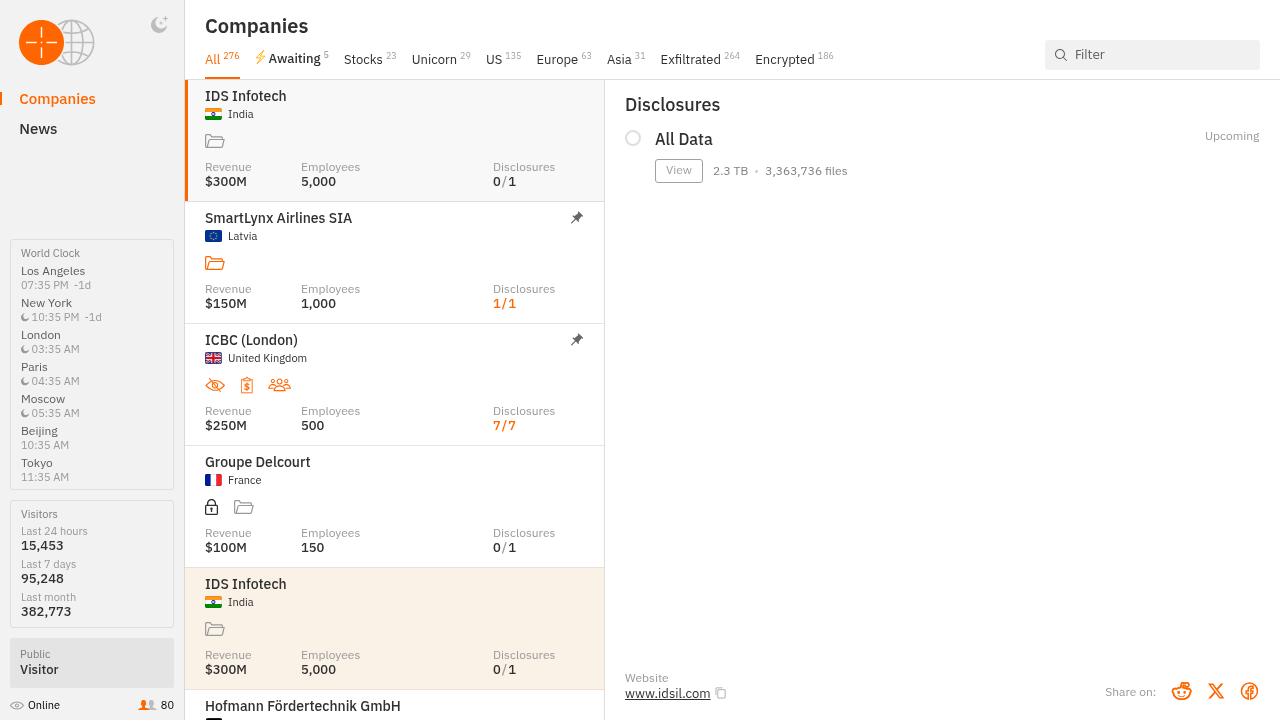Click the SmartLynx Airlines orange folder icon
1280x720 pixels.
[215, 263]
